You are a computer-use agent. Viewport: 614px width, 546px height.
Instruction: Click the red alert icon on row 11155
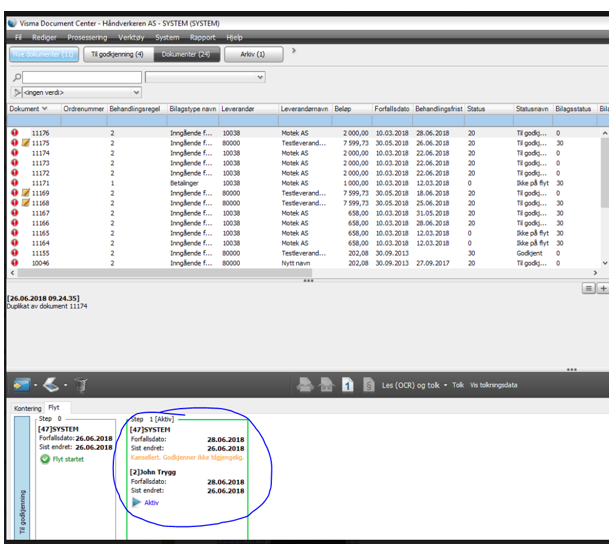coord(14,253)
